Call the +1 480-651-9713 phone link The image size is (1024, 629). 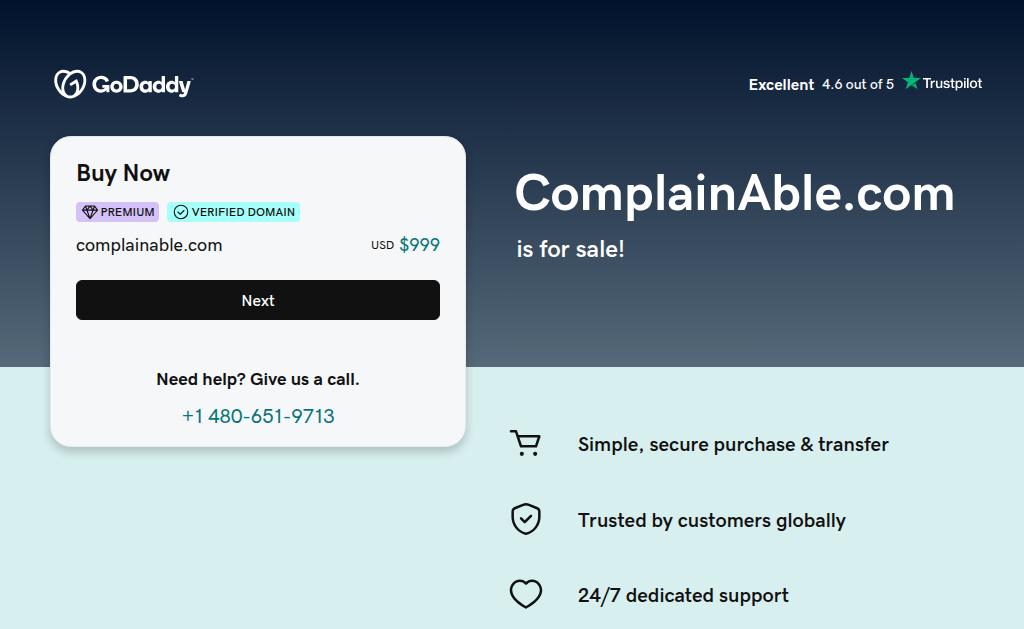tap(258, 416)
